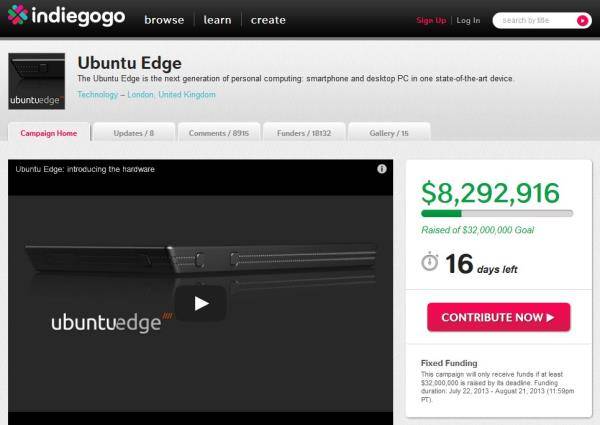
Task: Open the learn menu
Action: coord(217,20)
